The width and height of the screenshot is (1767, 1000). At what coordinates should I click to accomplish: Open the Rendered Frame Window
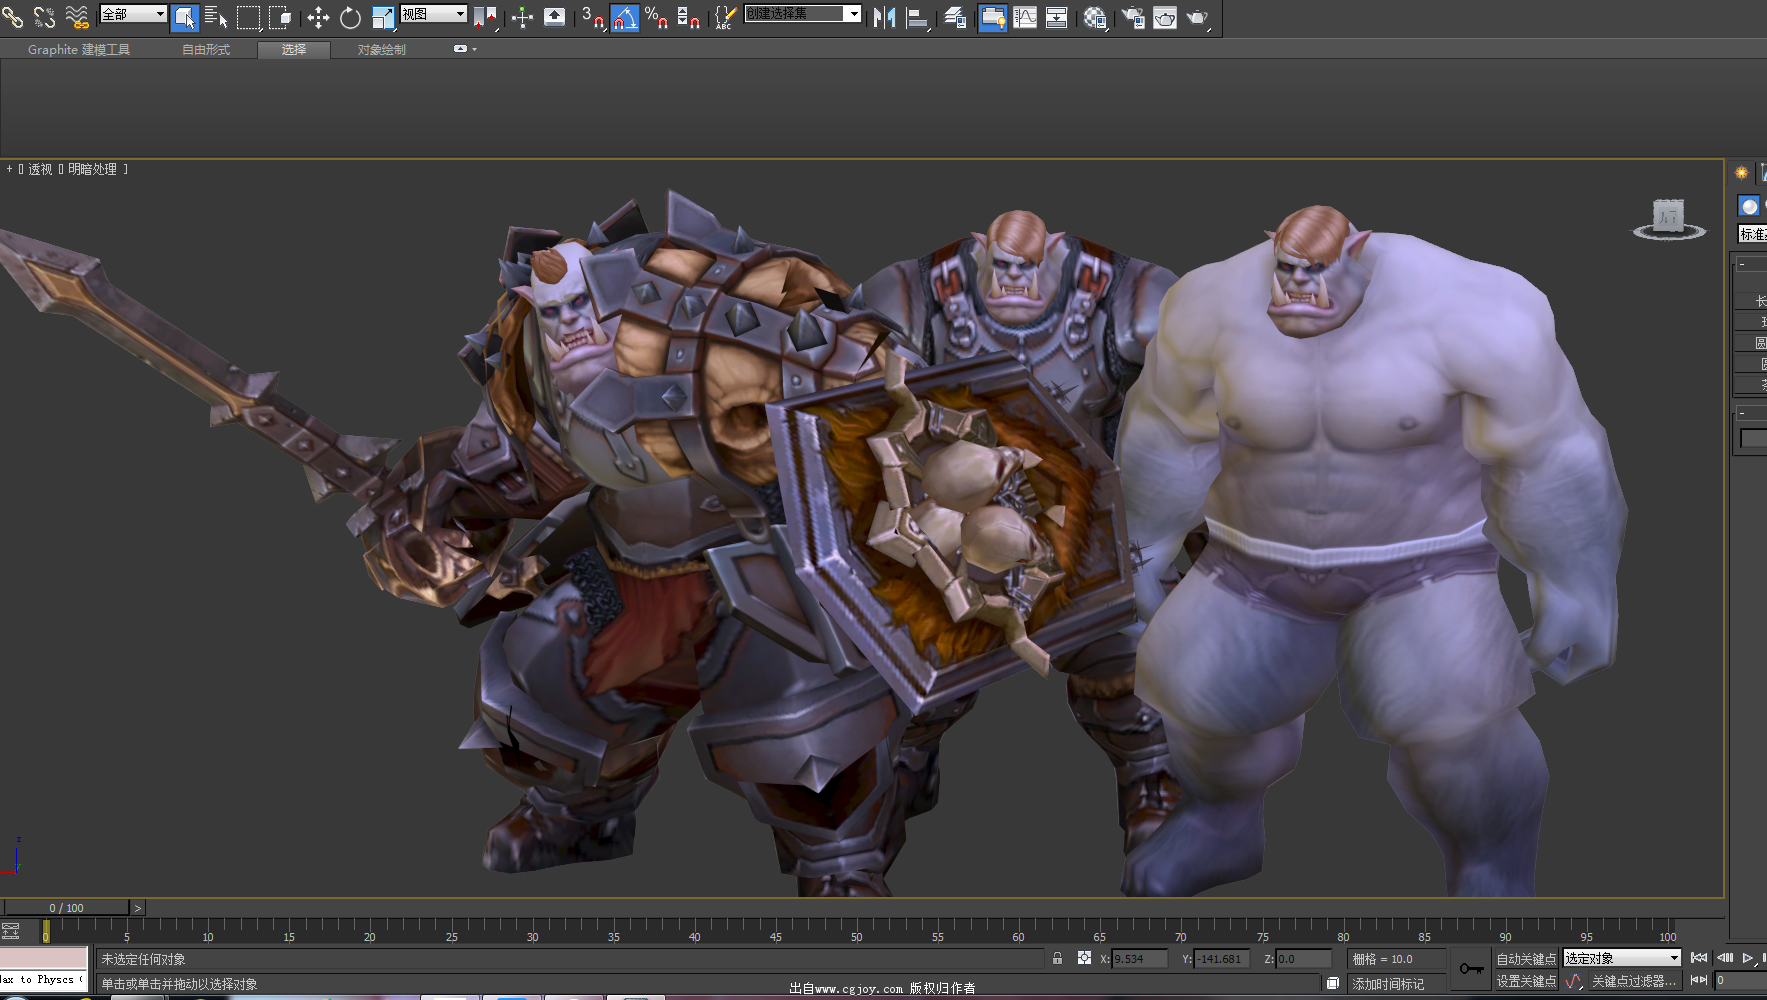[x=1165, y=16]
